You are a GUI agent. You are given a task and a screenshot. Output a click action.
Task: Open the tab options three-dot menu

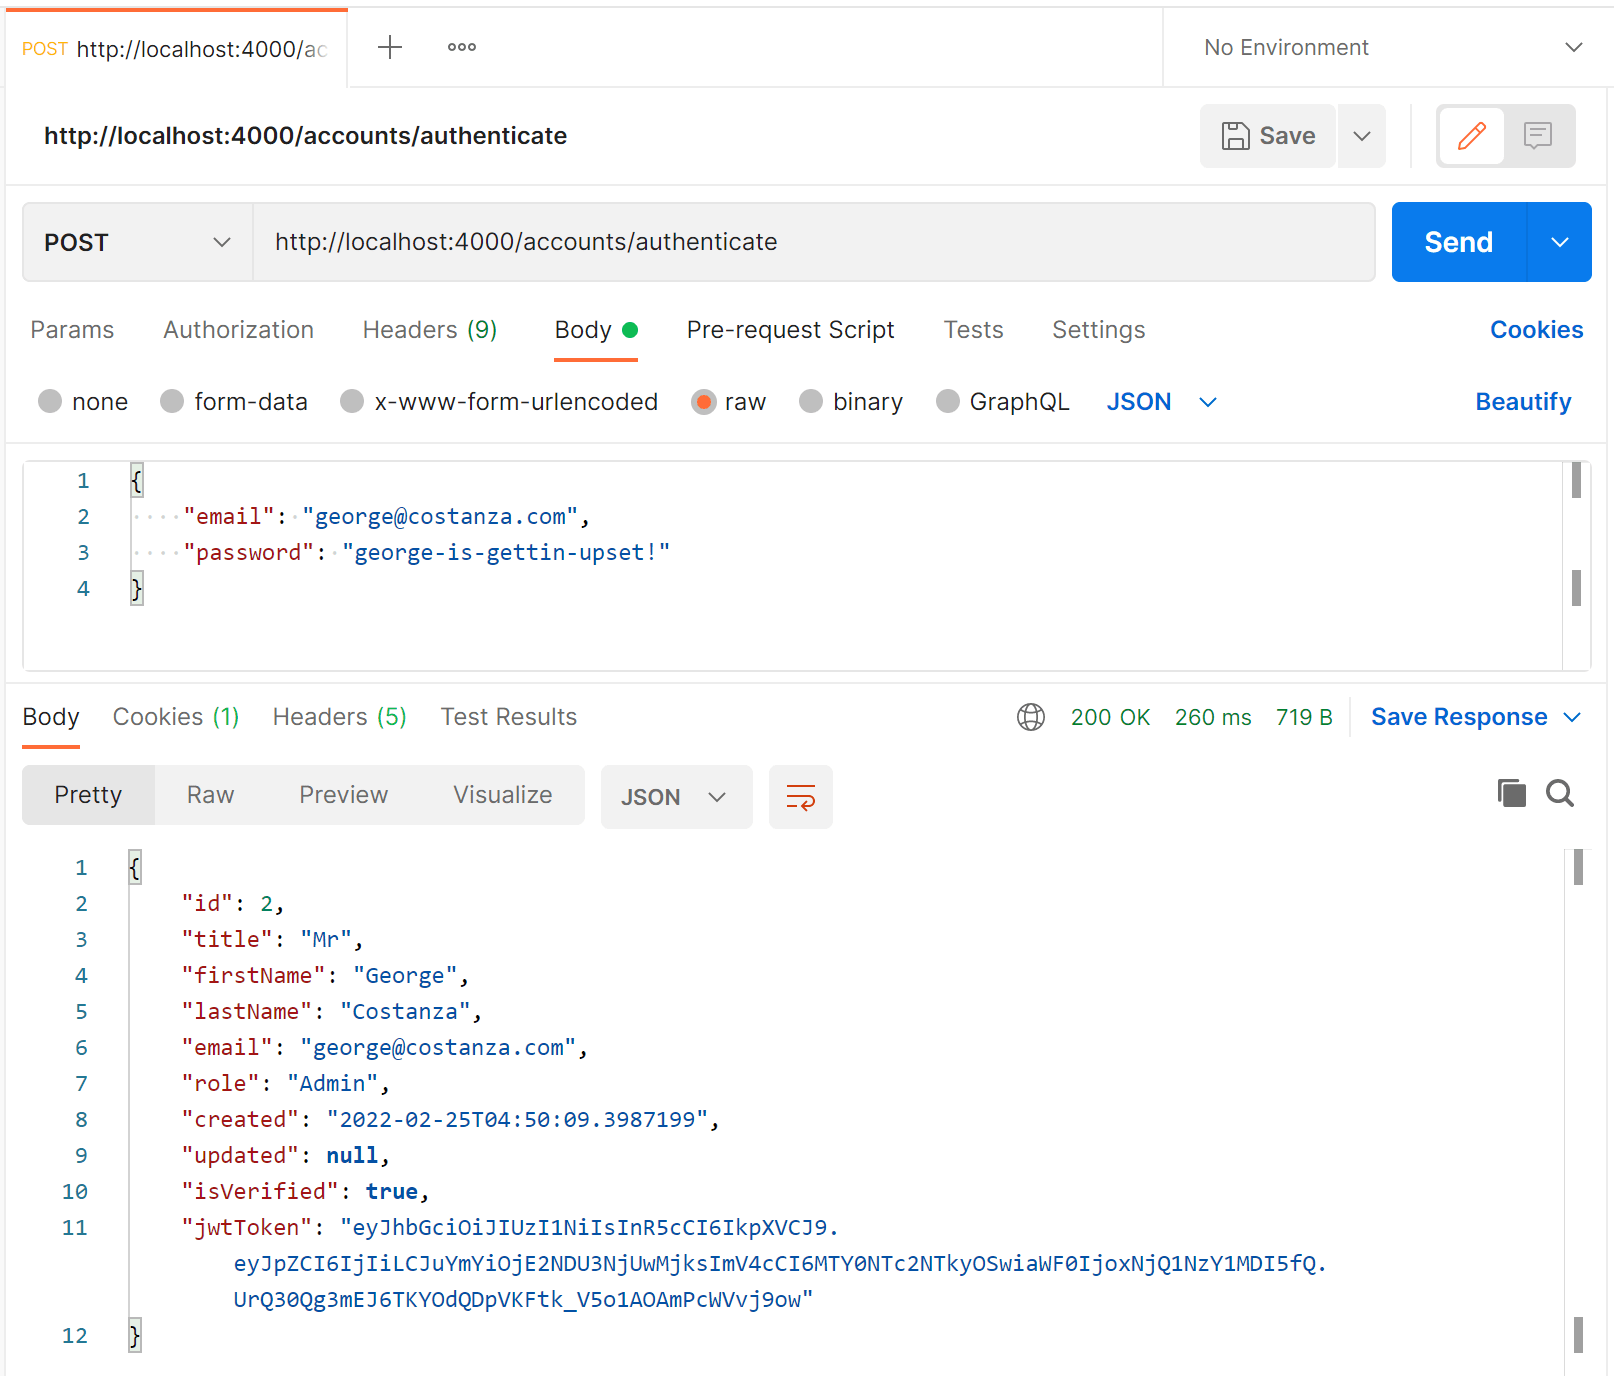(x=462, y=47)
